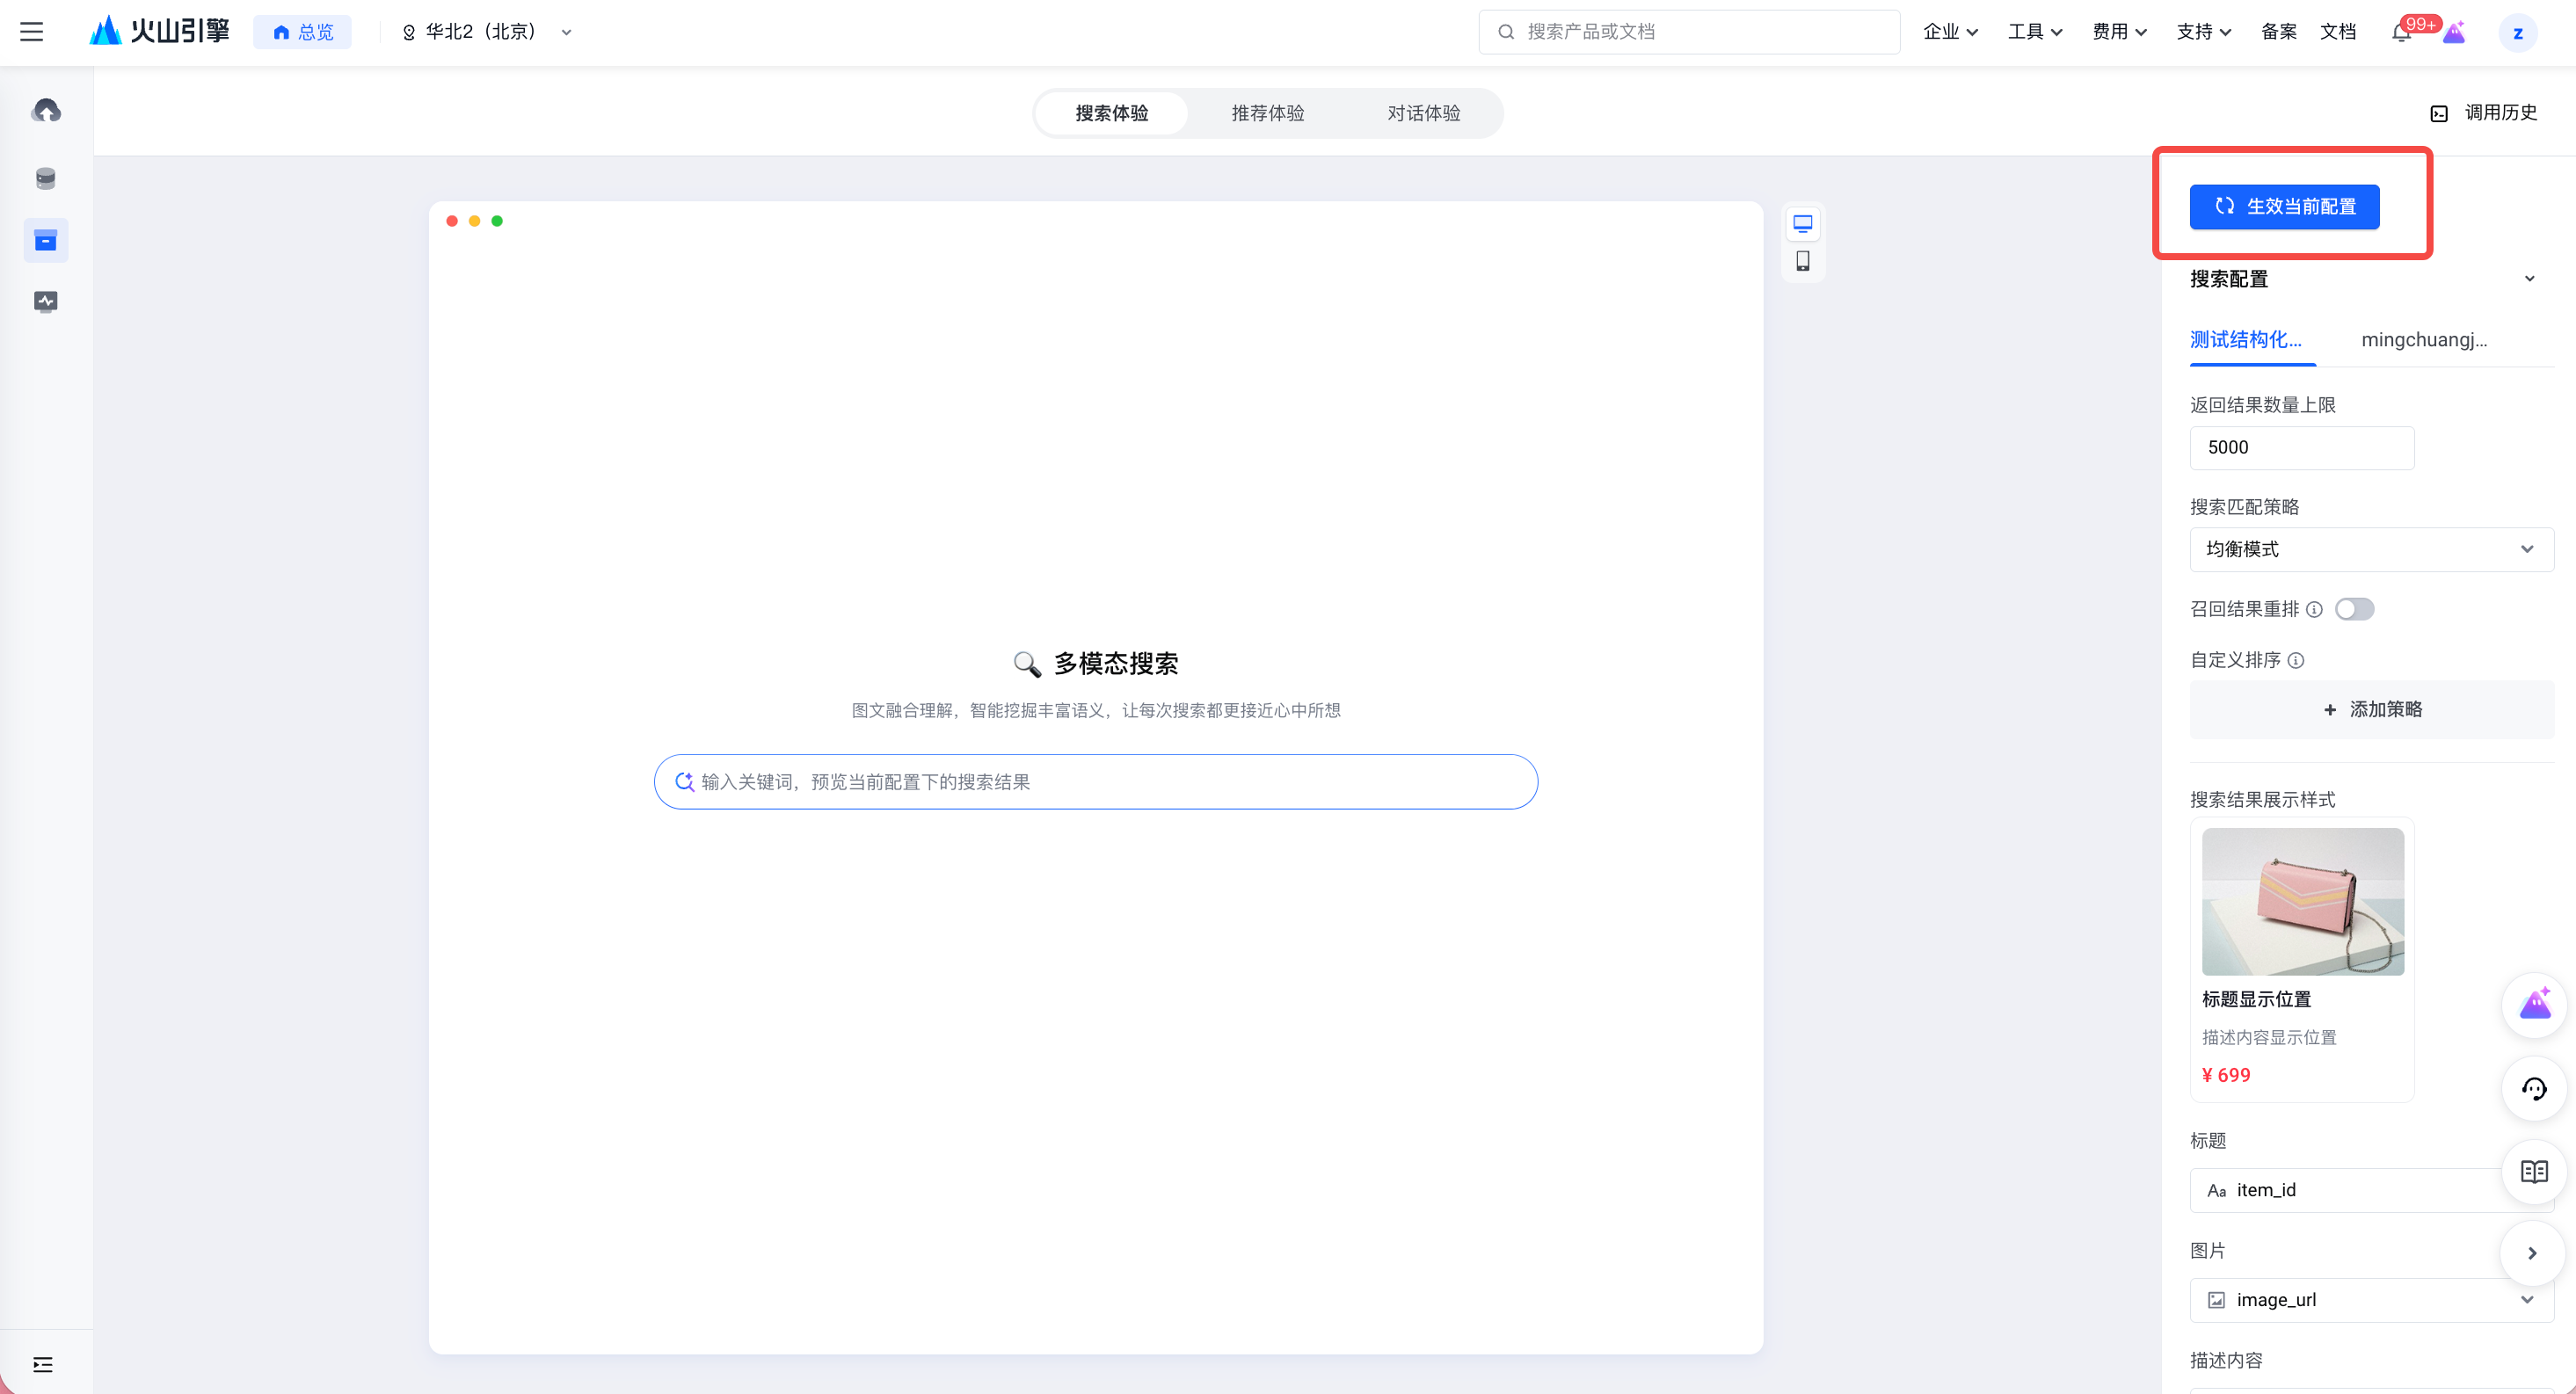The width and height of the screenshot is (2576, 1394).
Task: Open customer service headset icon
Action: pyautogui.click(x=2533, y=1089)
